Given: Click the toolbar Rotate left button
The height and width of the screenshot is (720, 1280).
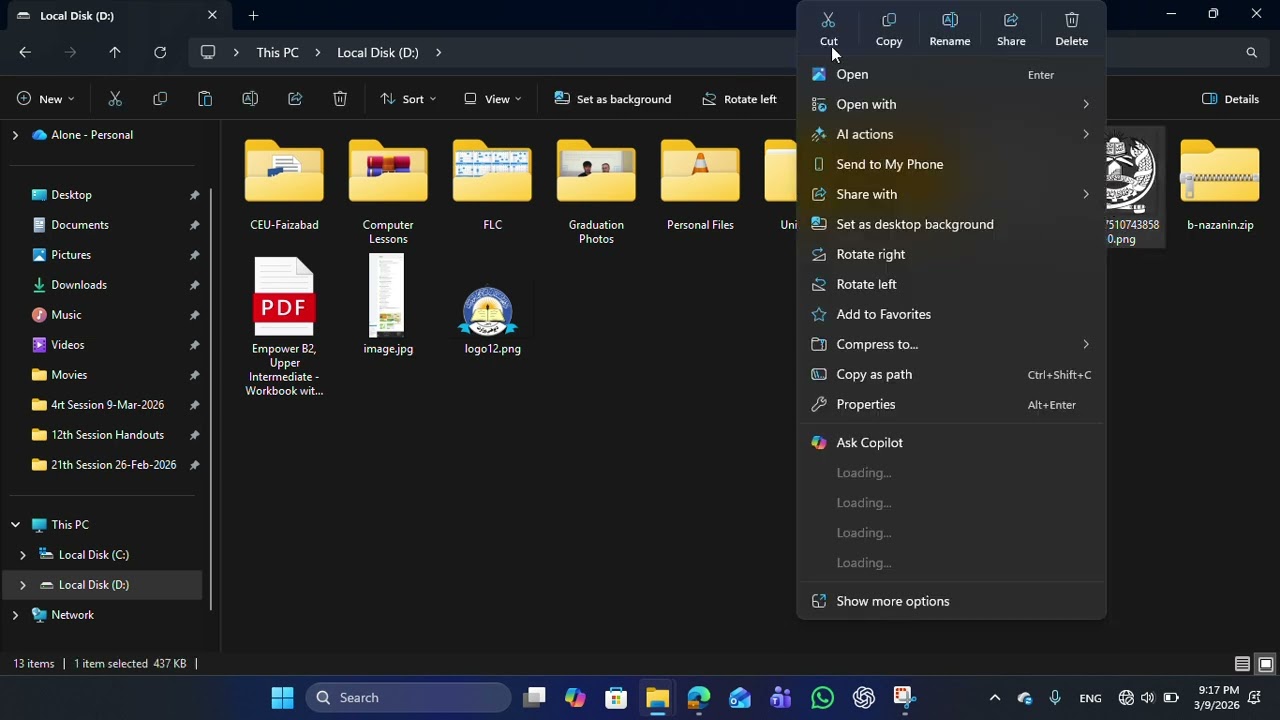Looking at the screenshot, I should [740, 99].
